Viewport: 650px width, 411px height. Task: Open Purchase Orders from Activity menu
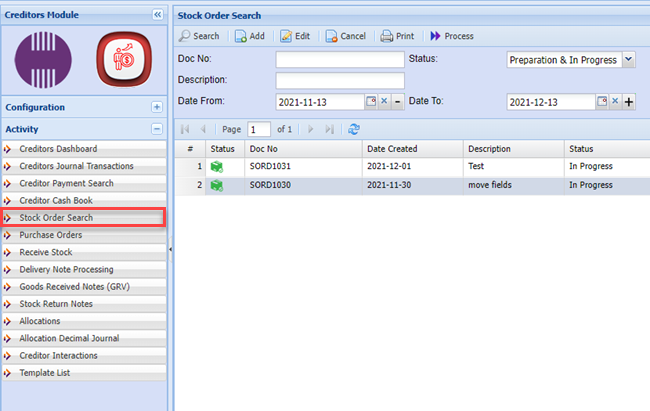click(x=51, y=235)
